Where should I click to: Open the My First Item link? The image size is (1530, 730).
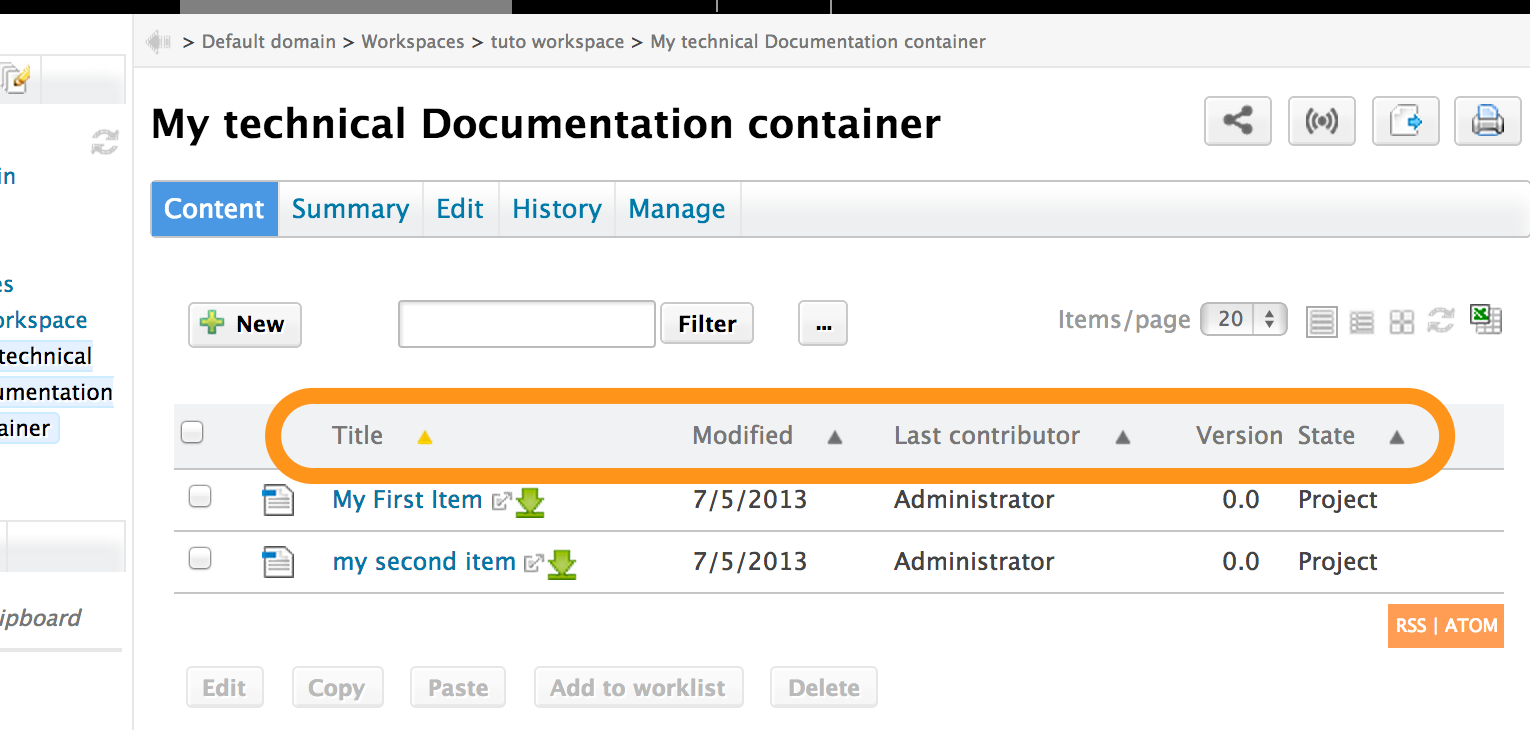[x=407, y=500]
